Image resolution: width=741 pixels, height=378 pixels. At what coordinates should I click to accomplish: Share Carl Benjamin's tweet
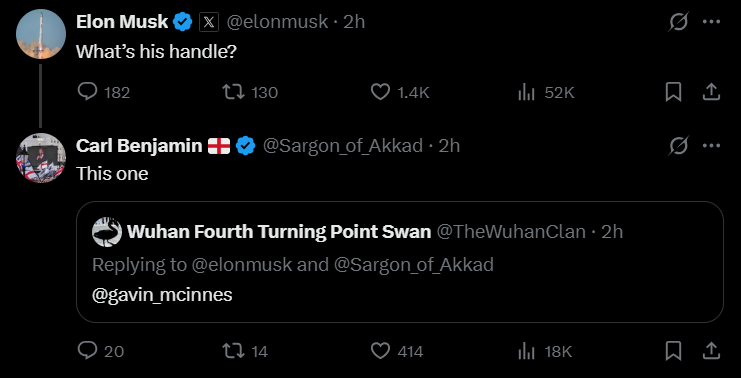tap(711, 351)
